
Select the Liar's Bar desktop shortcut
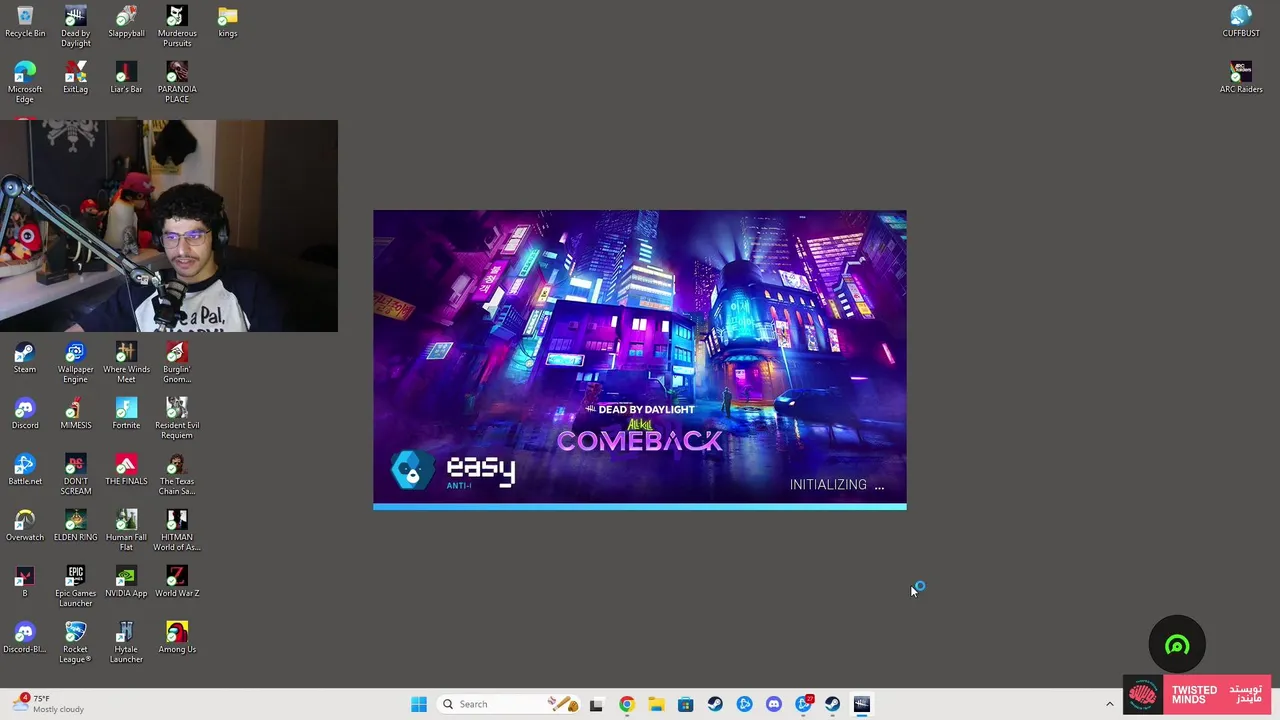click(126, 78)
